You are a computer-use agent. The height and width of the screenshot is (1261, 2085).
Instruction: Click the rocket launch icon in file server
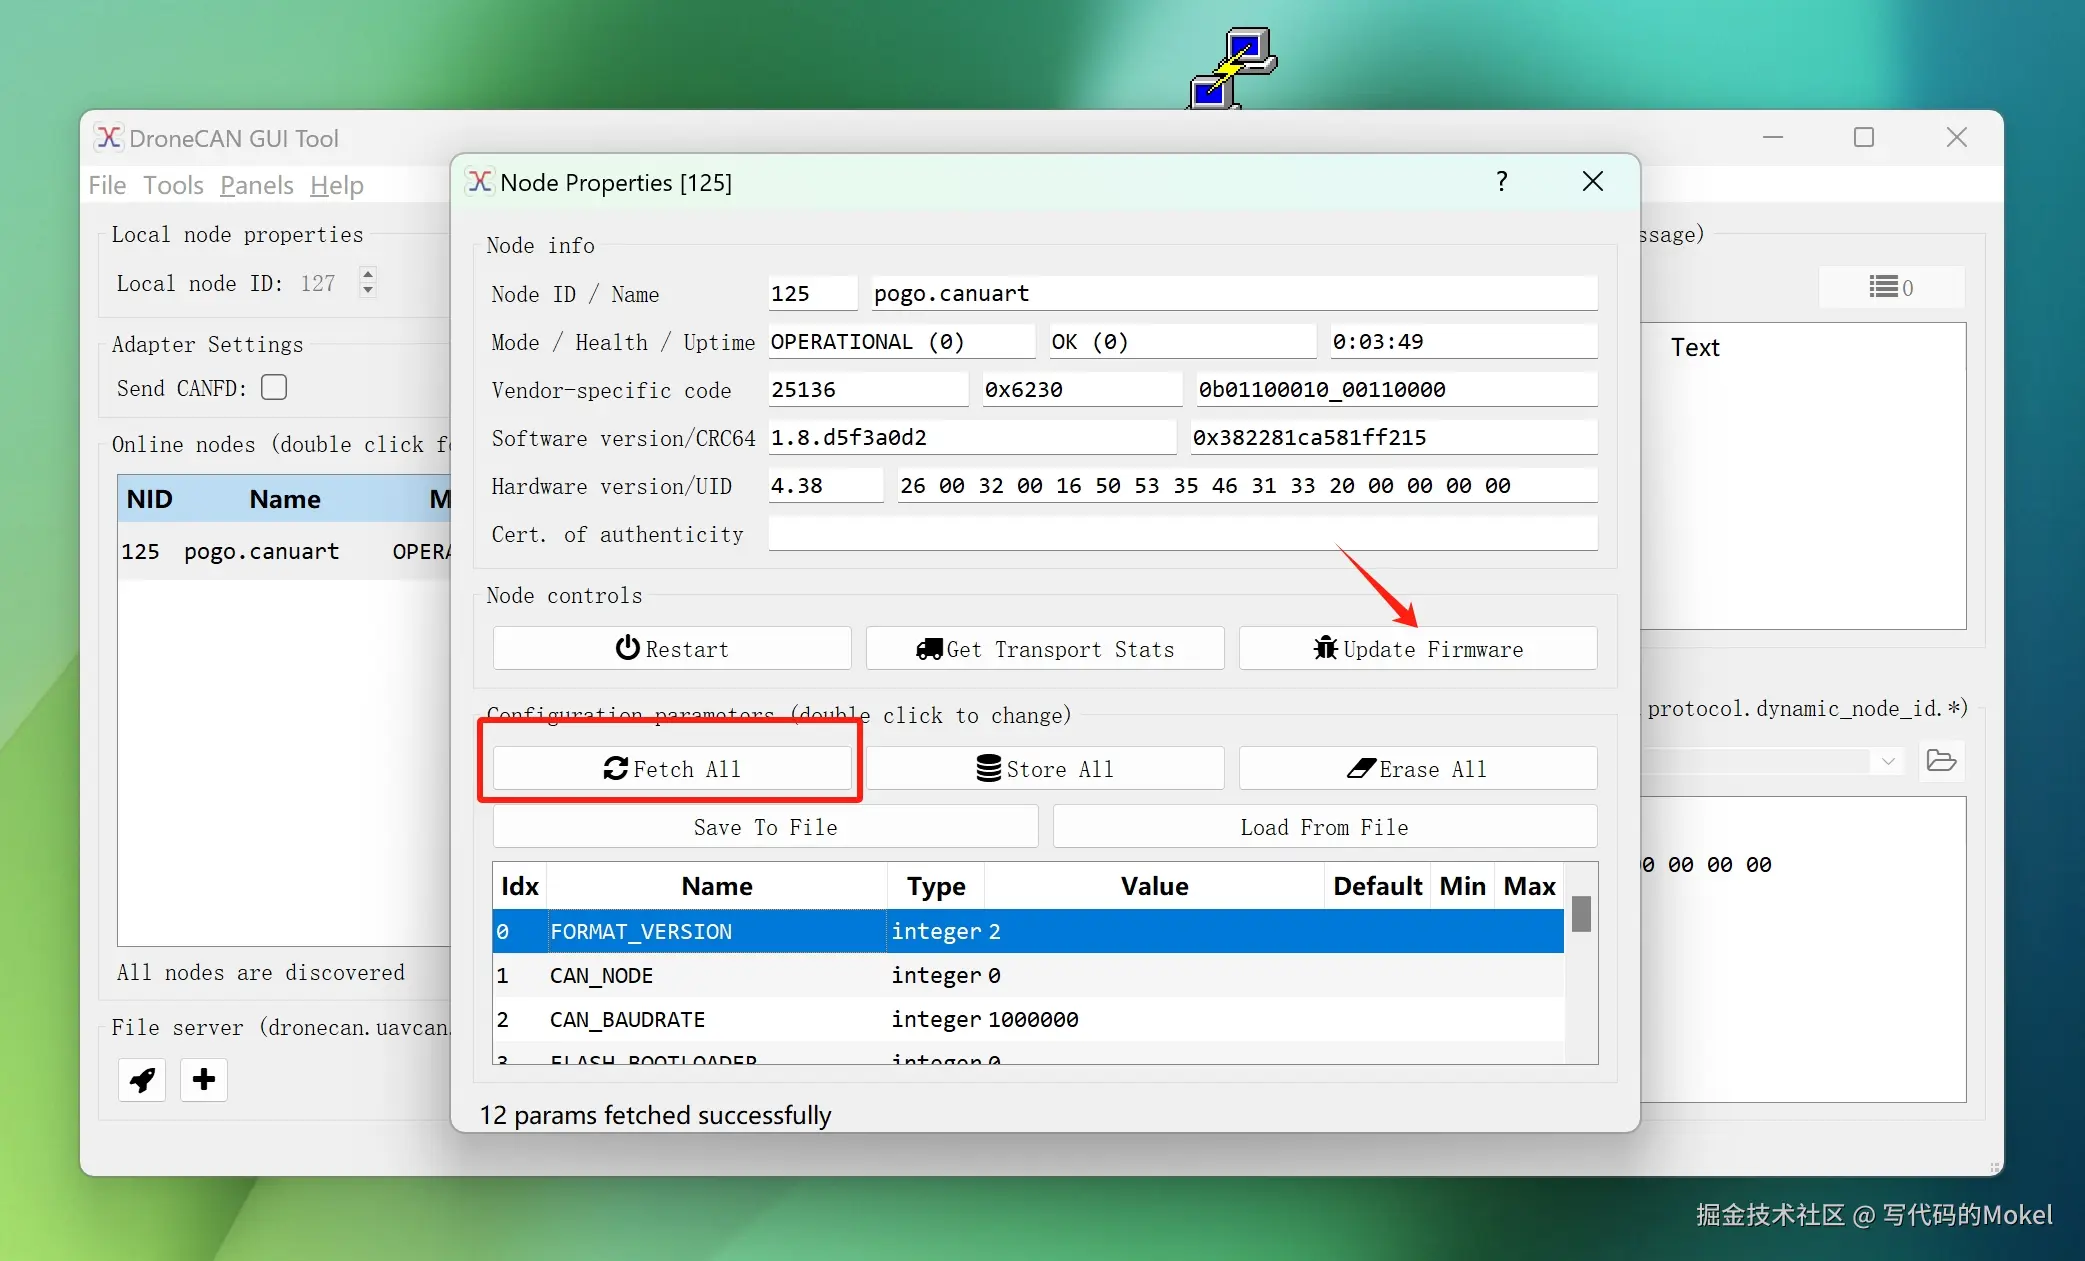coord(142,1080)
